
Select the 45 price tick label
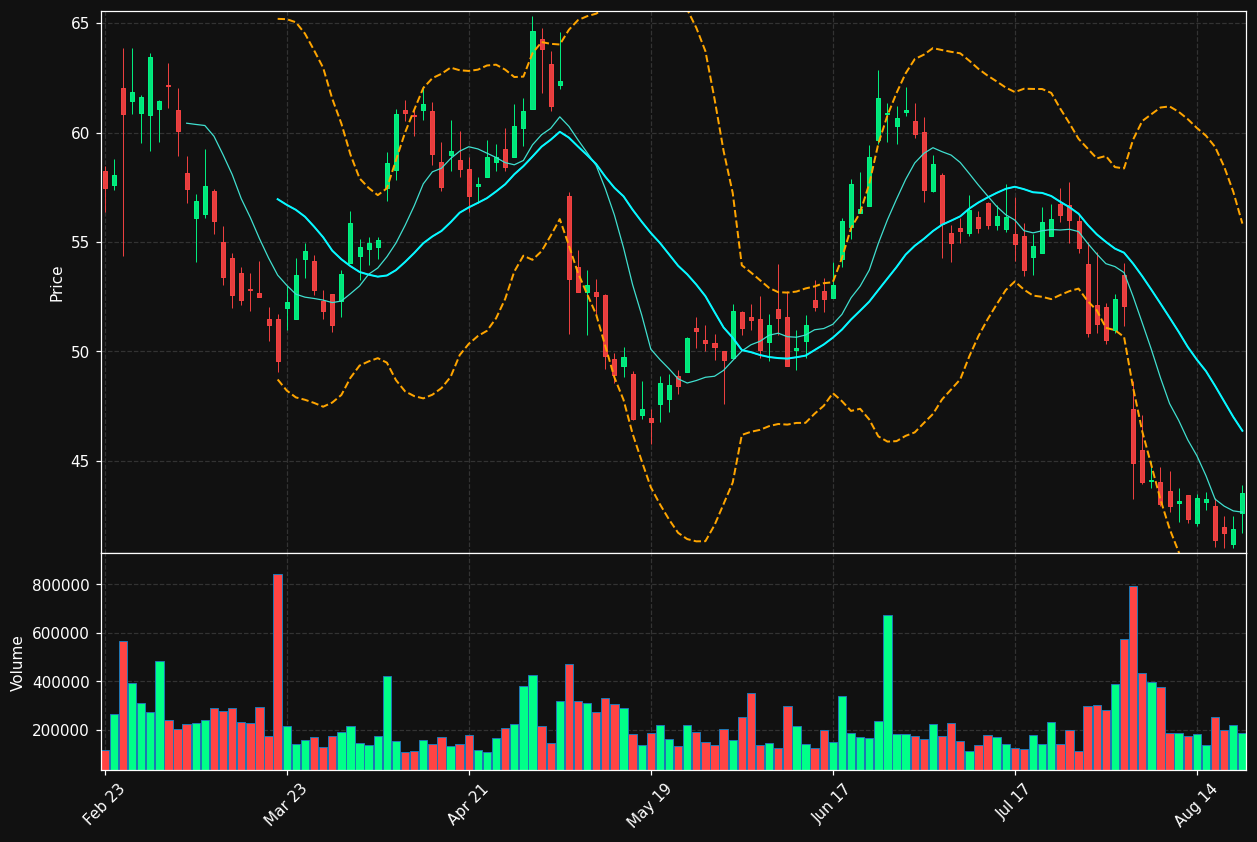80,462
